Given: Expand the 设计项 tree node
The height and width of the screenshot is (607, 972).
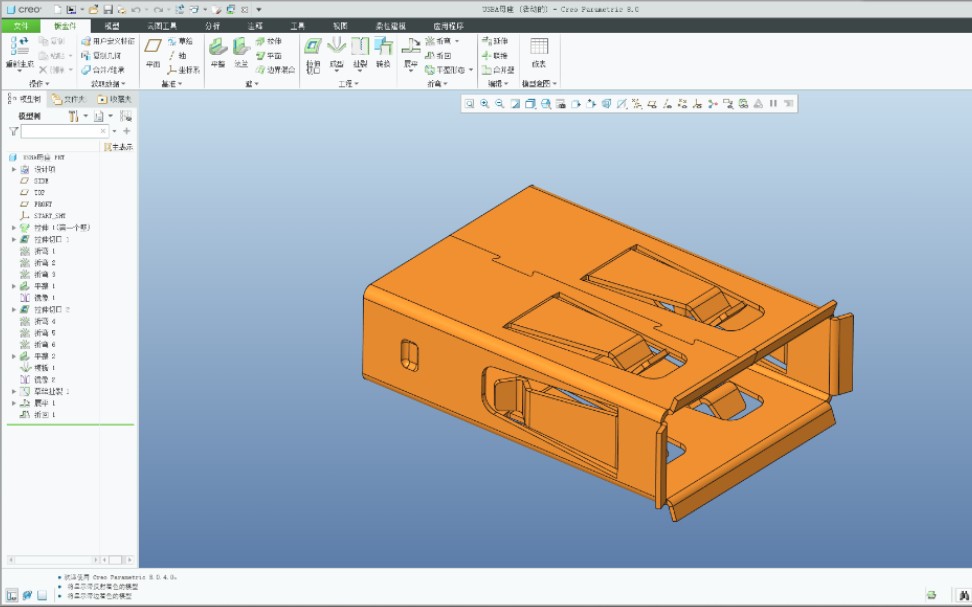Looking at the screenshot, I should coord(14,169).
